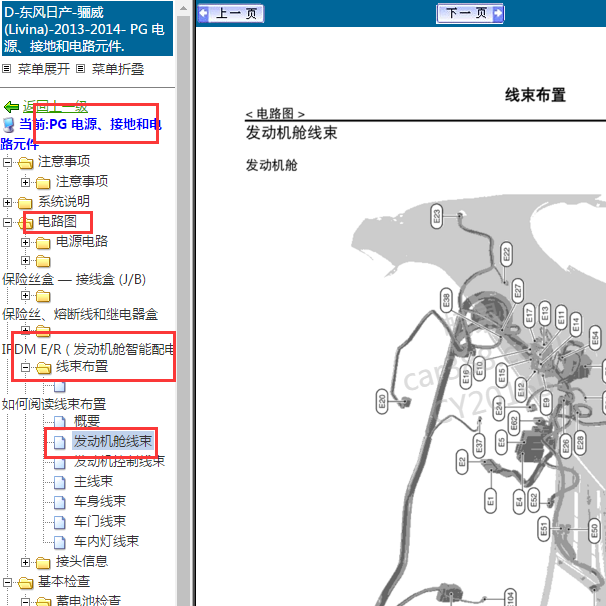Click the E37 connector label in diagram

pos(479,446)
